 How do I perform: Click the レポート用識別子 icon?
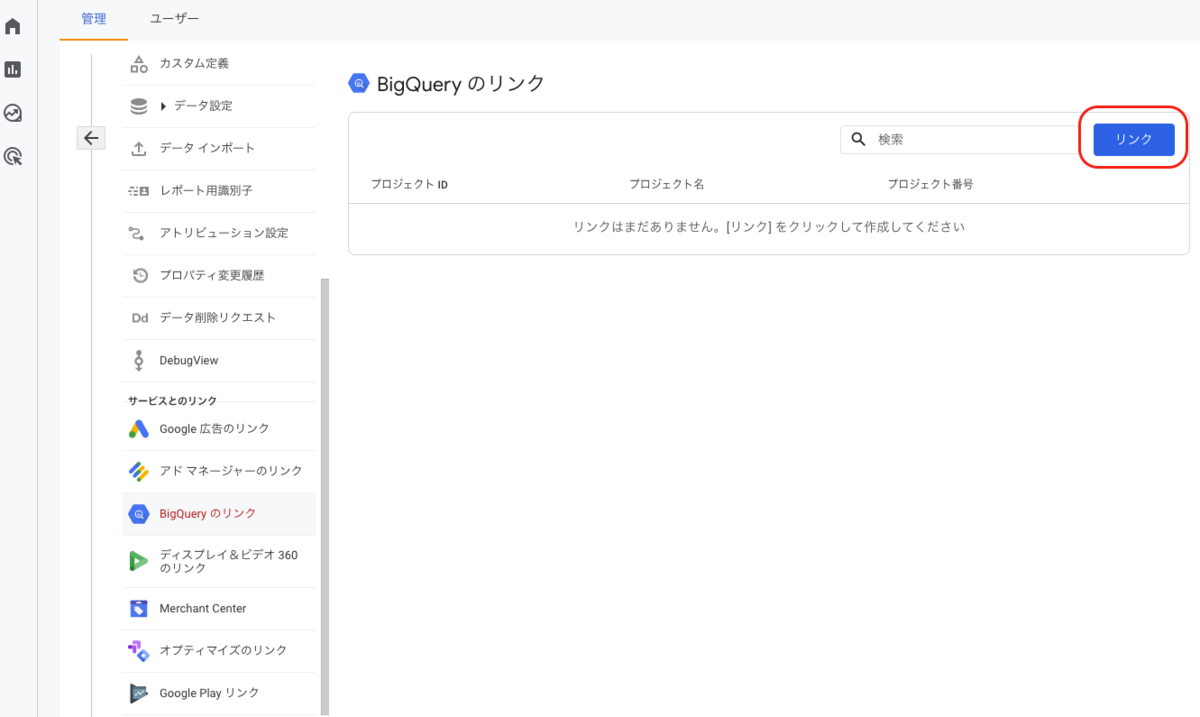(x=139, y=190)
